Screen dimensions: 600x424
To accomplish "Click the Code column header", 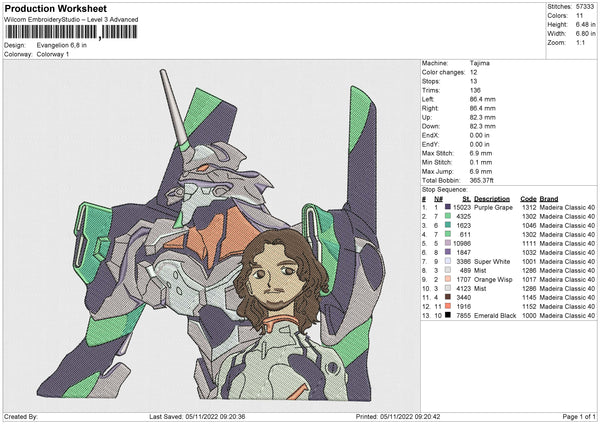I will (x=528, y=199).
